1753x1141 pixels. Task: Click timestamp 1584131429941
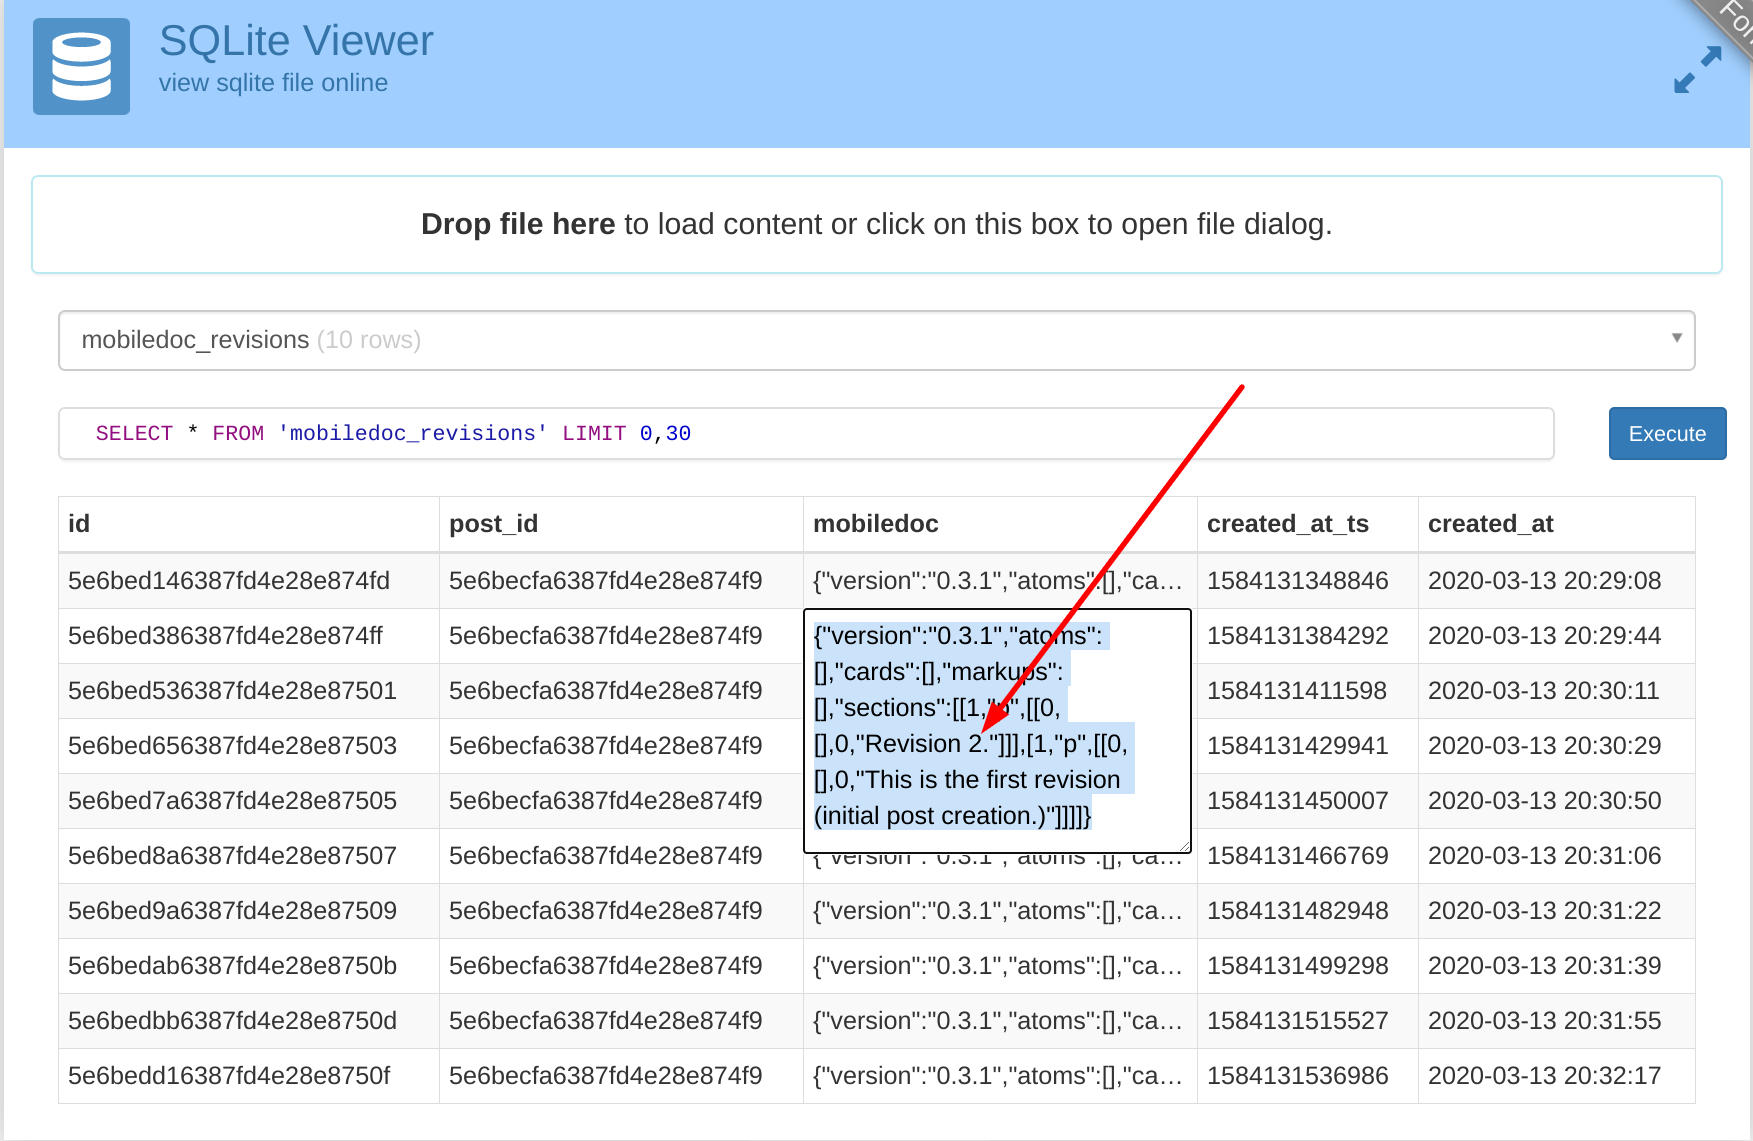coord(1297,746)
